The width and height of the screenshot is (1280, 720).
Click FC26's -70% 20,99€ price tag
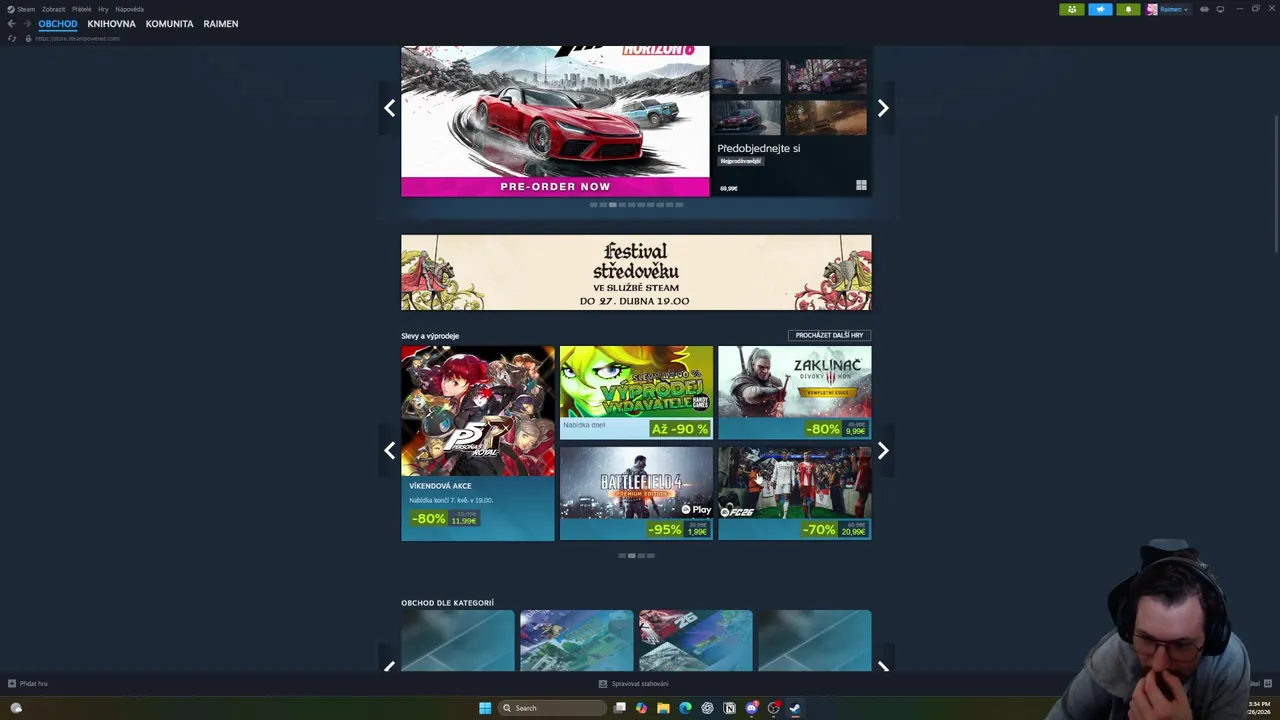(835, 529)
